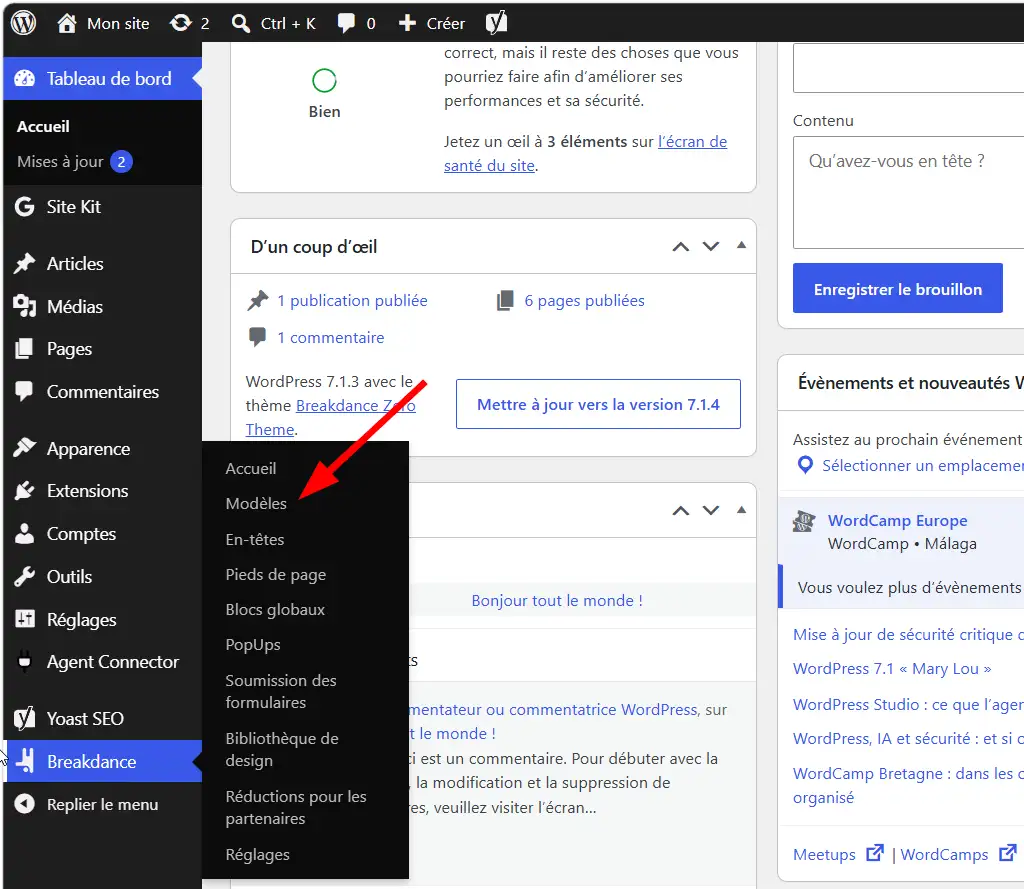This screenshot has width=1024, height=889.
Task: Click Enregistrer le brouillon button
Action: pos(897,288)
